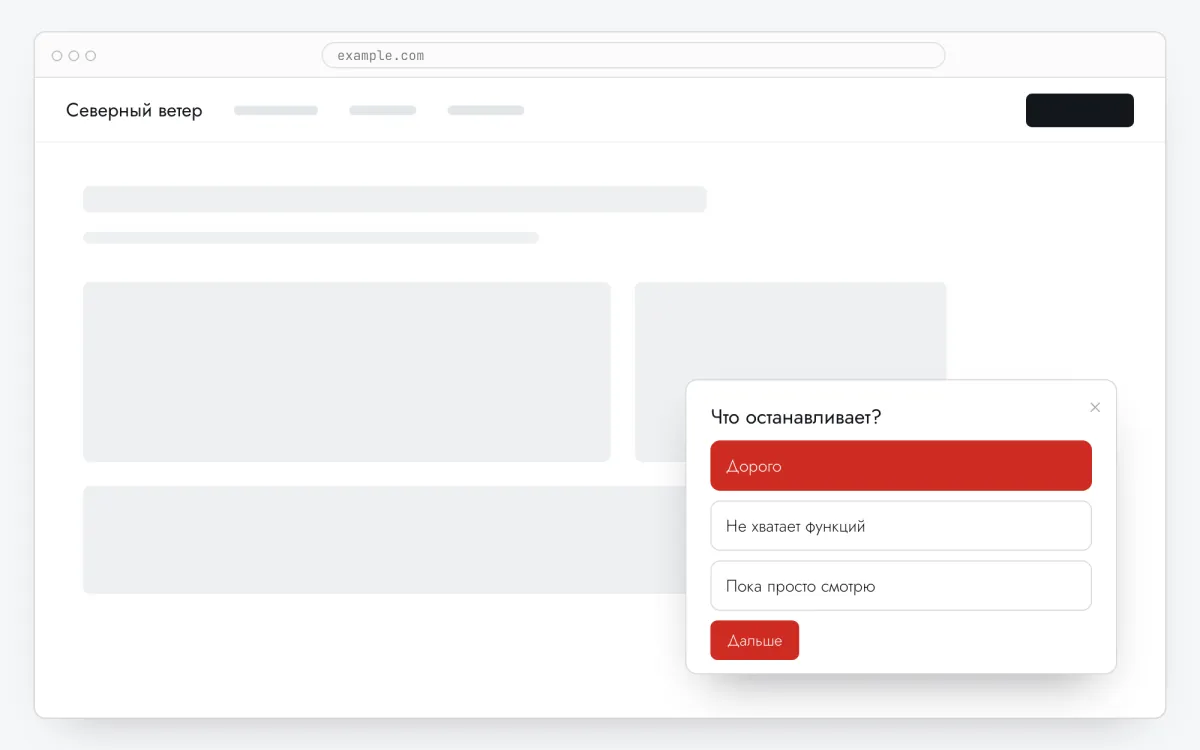This screenshot has height=750, width=1200.
Task: Click the wide bottom content card placeholder
Action: coord(385,540)
